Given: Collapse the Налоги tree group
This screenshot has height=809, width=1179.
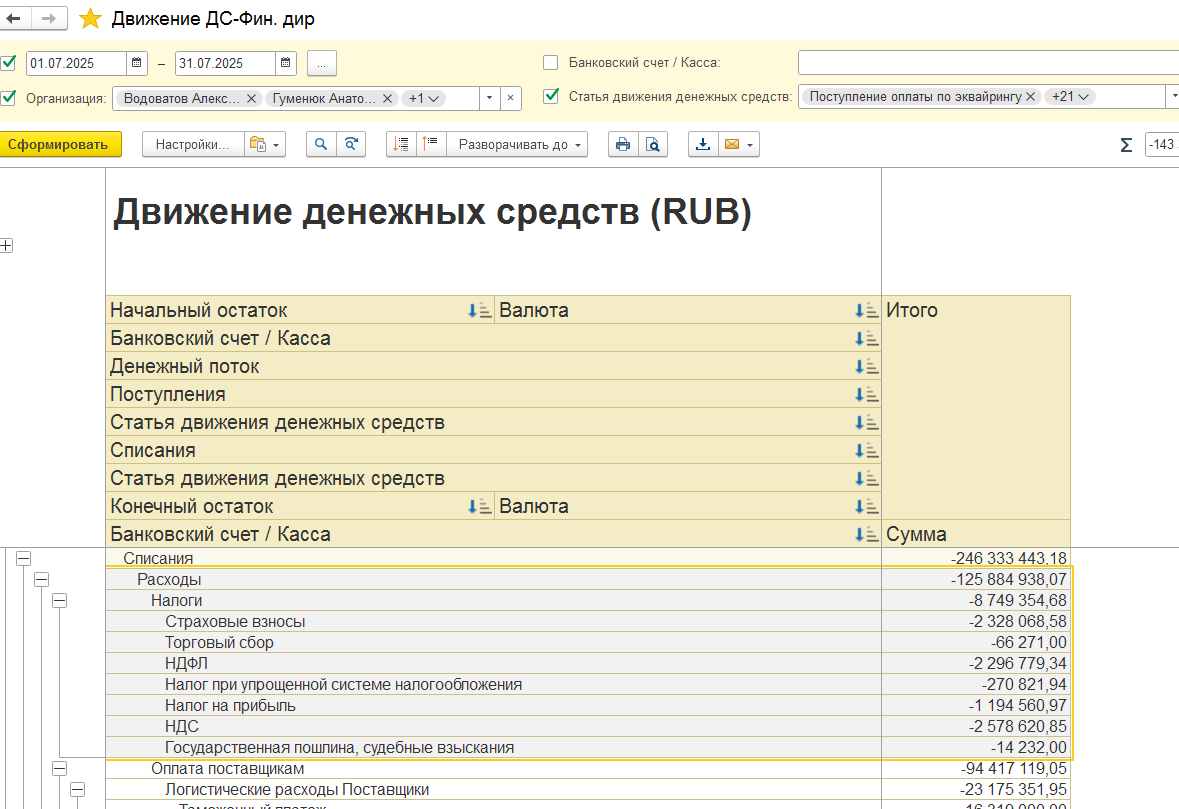Looking at the screenshot, I should [x=59, y=600].
